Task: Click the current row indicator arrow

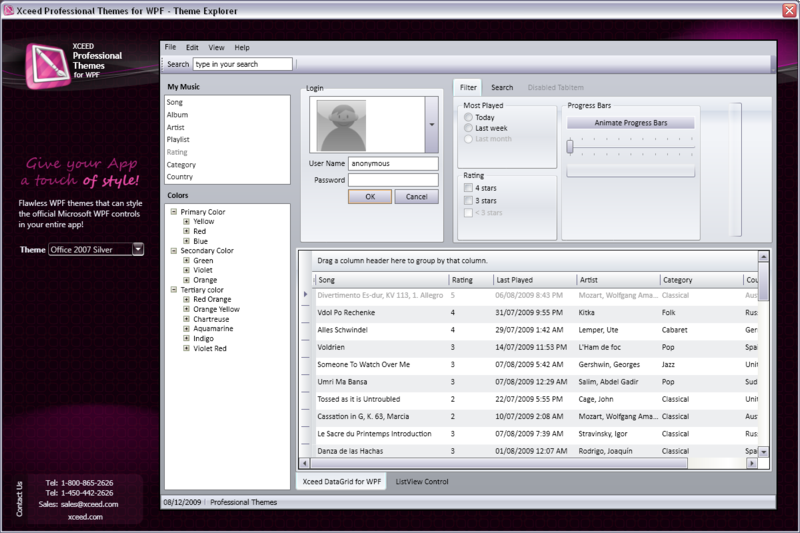Action: pos(305,294)
